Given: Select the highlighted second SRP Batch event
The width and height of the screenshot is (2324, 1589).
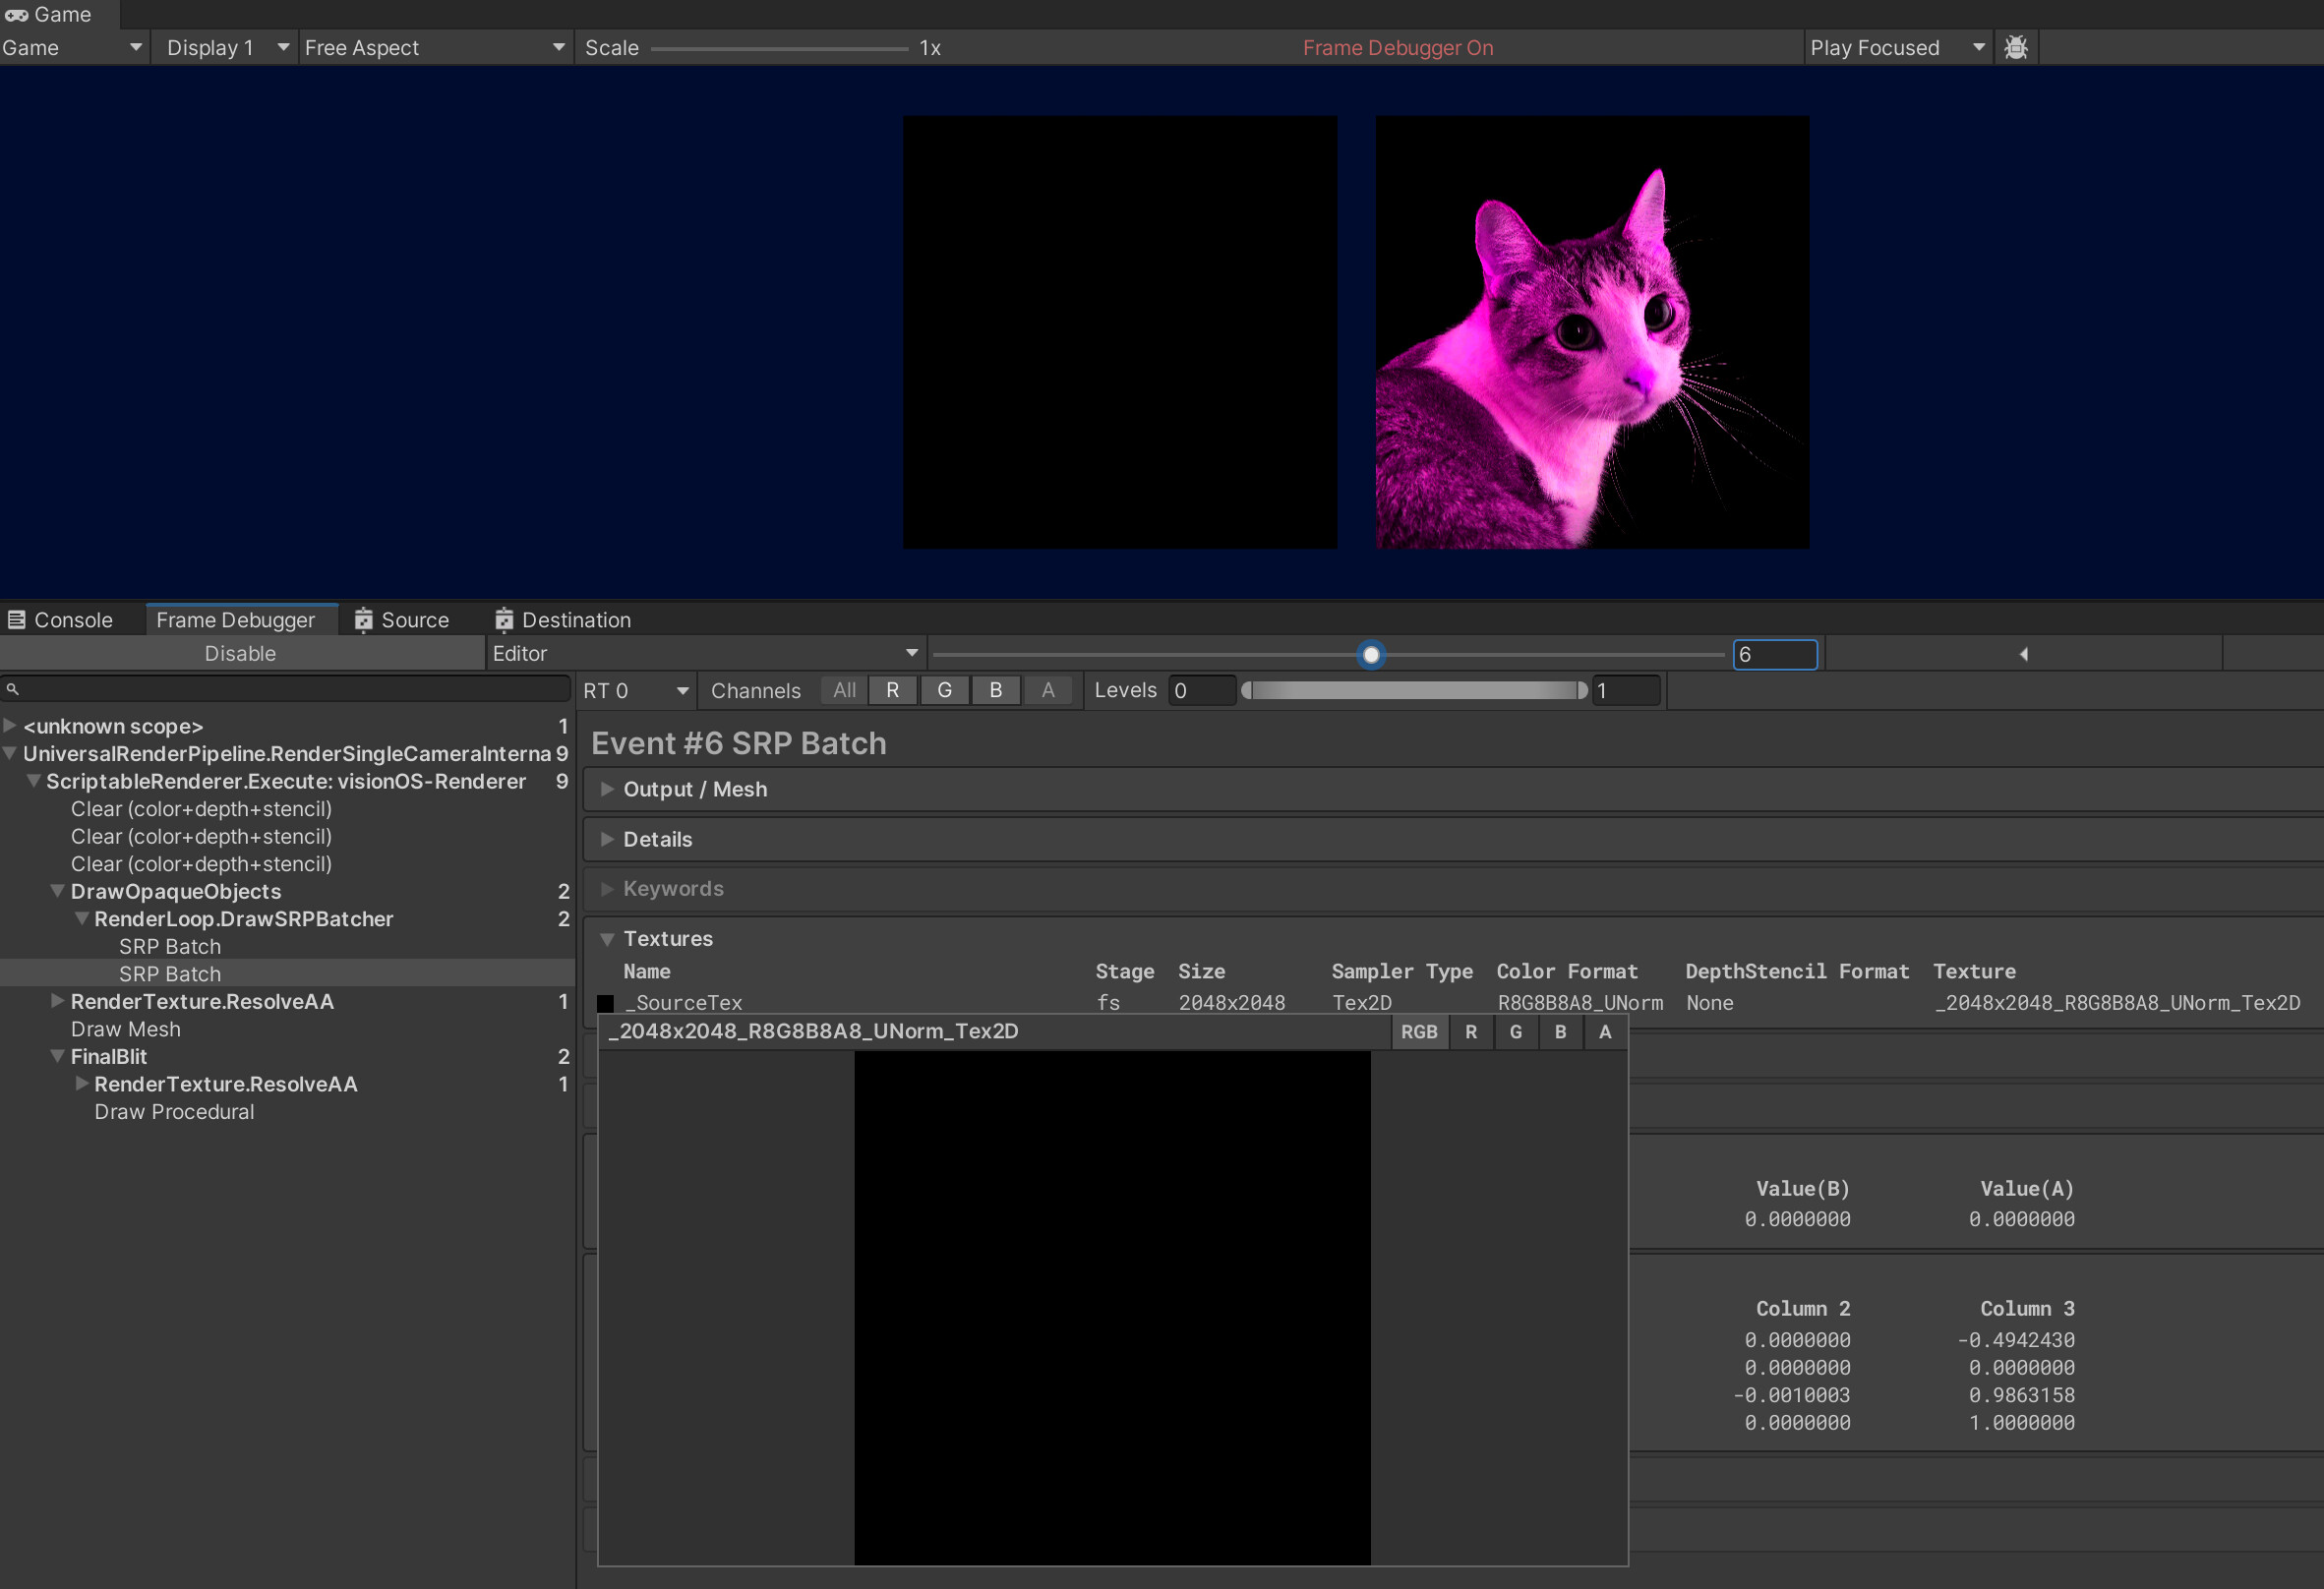Looking at the screenshot, I should coord(170,974).
